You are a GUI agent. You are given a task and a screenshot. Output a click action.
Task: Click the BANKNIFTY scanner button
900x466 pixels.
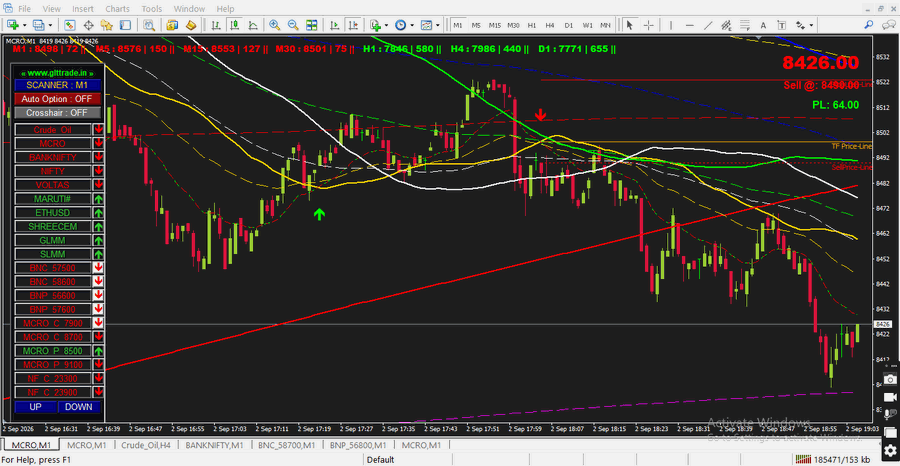point(53,157)
